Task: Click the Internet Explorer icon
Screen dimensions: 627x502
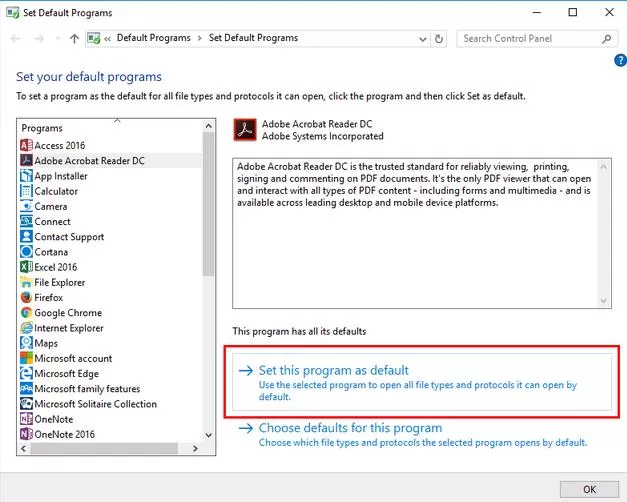Action: tap(26, 328)
